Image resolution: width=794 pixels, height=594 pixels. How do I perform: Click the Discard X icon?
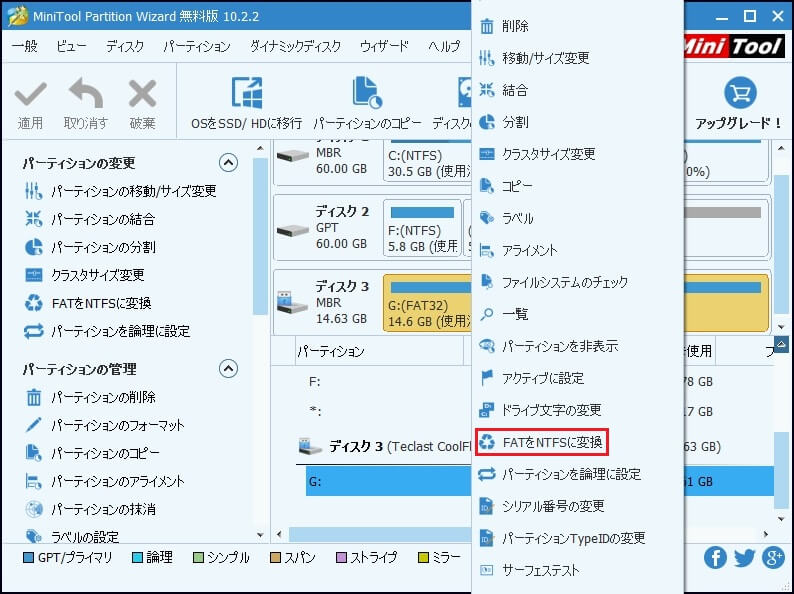[142, 94]
